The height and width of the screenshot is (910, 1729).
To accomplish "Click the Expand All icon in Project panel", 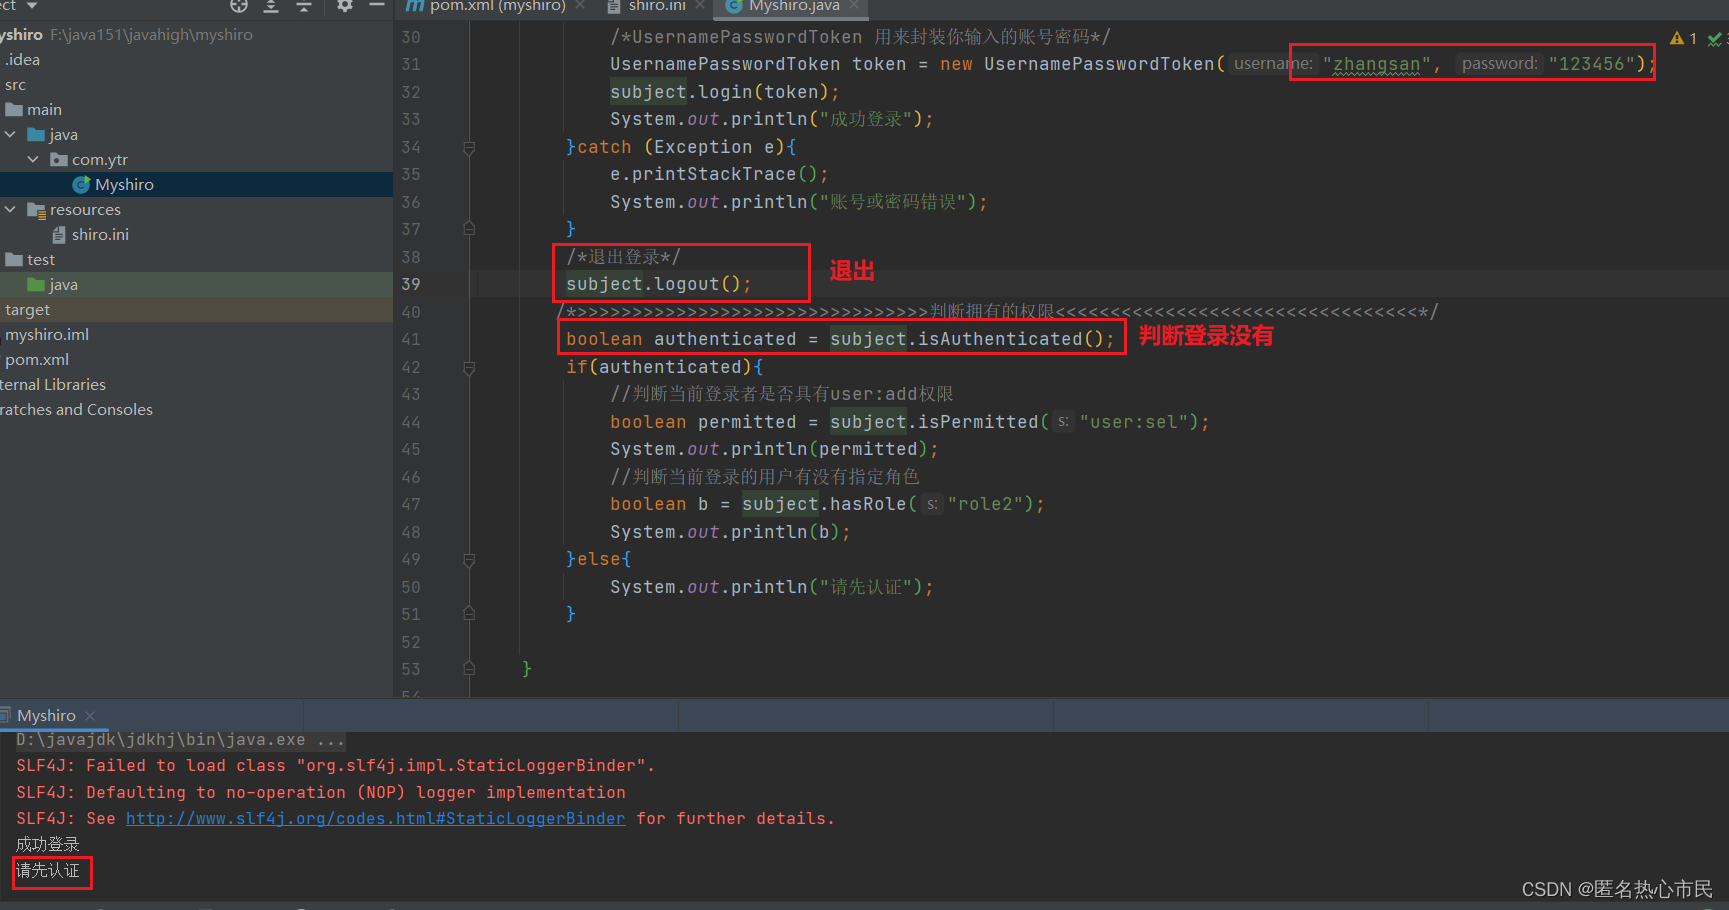I will coord(271,6).
